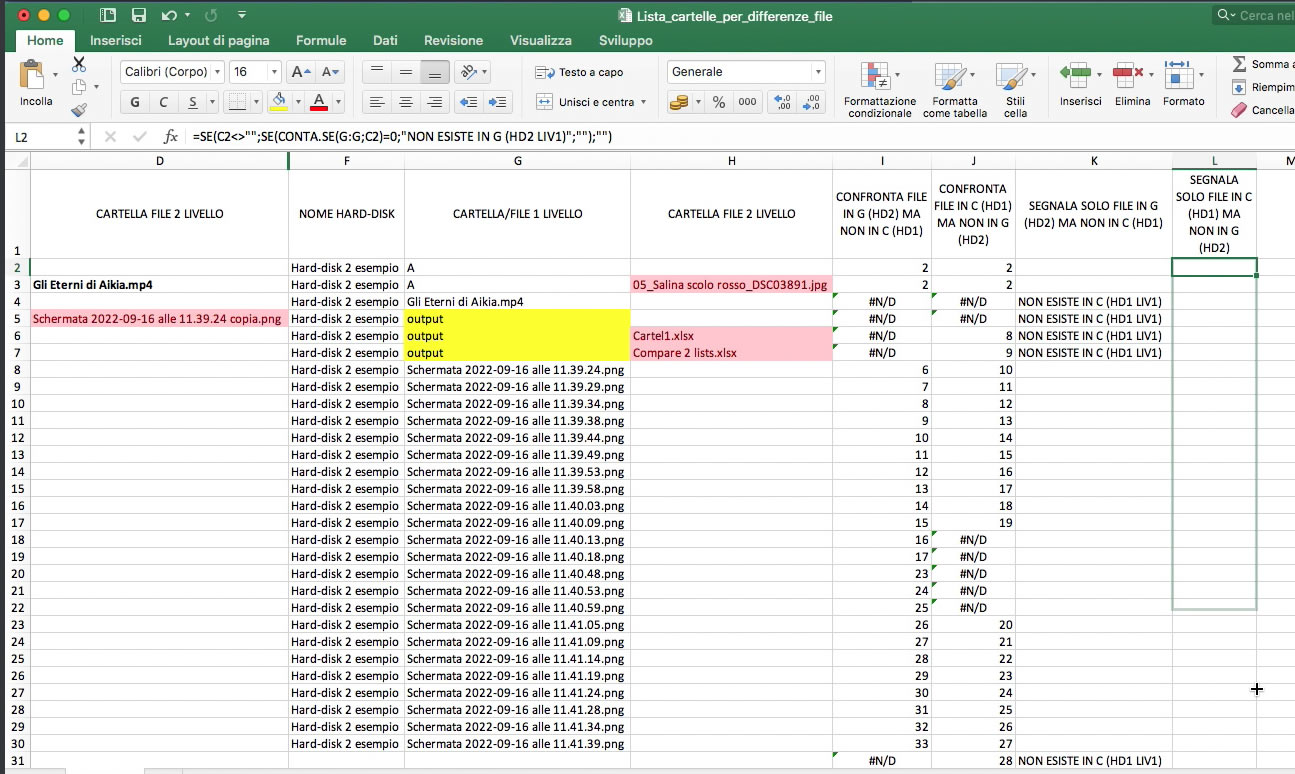Open Formattazione condizionale
Image resolution: width=1295 pixels, height=774 pixels.
(x=879, y=90)
